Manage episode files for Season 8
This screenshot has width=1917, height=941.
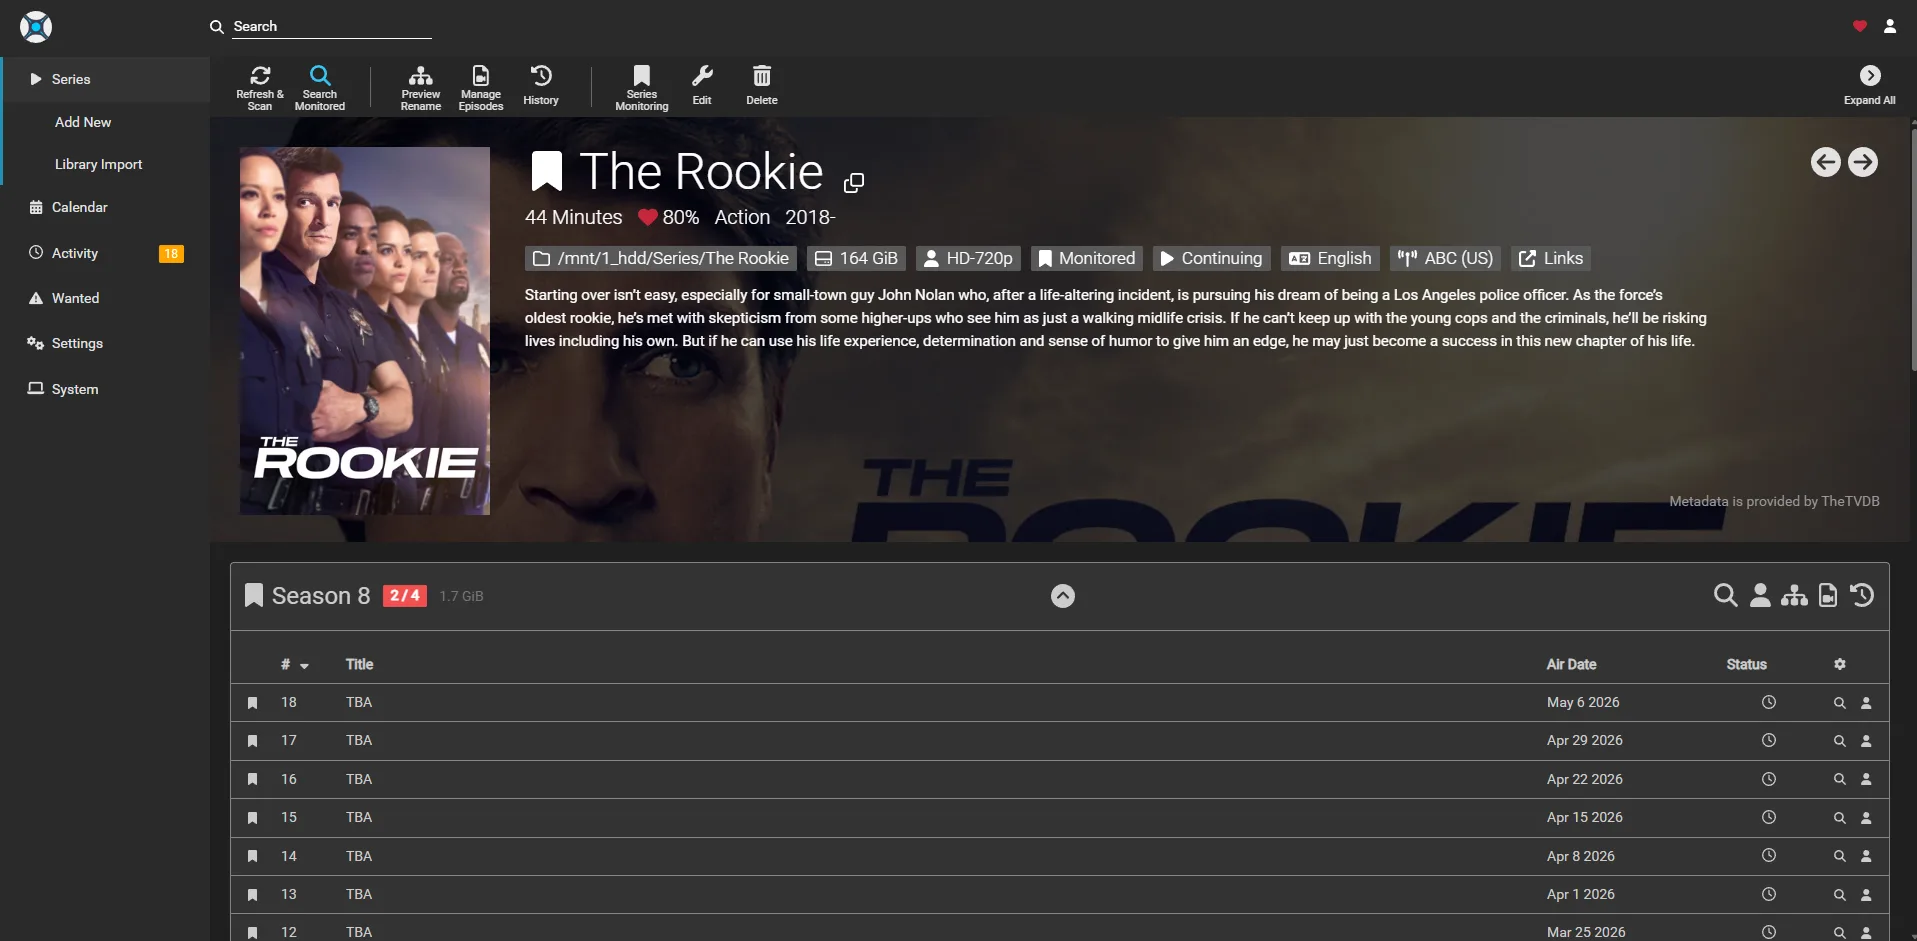pyautogui.click(x=1828, y=596)
